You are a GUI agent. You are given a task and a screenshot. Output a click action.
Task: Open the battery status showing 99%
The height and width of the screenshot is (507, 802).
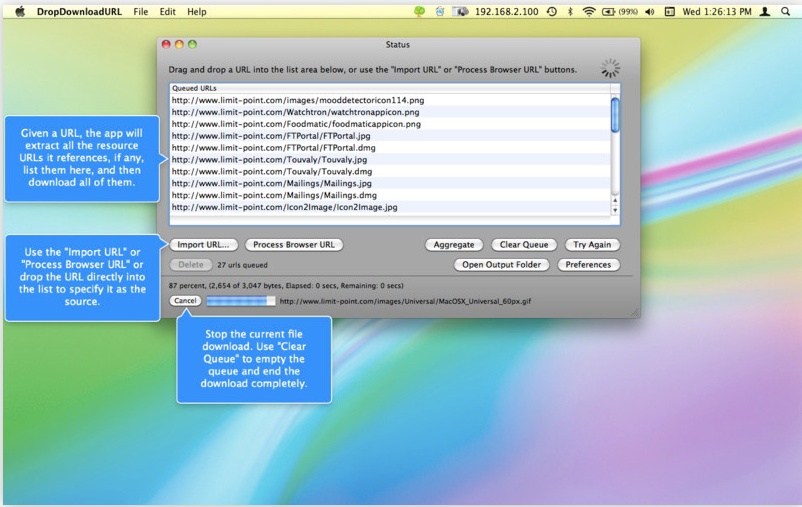pos(619,11)
